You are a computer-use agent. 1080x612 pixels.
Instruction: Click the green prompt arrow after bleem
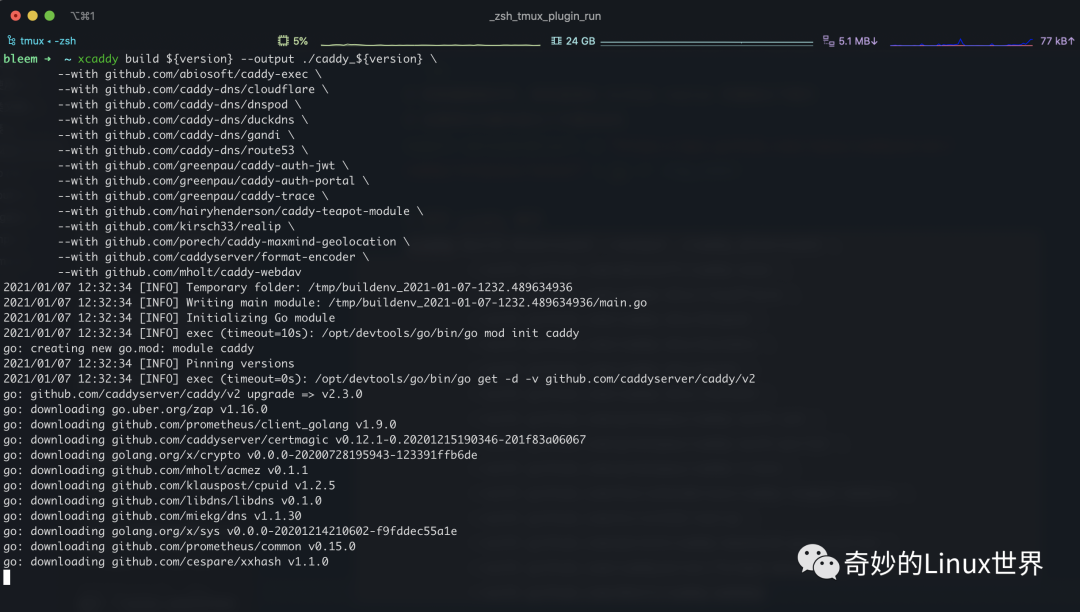(x=46, y=58)
